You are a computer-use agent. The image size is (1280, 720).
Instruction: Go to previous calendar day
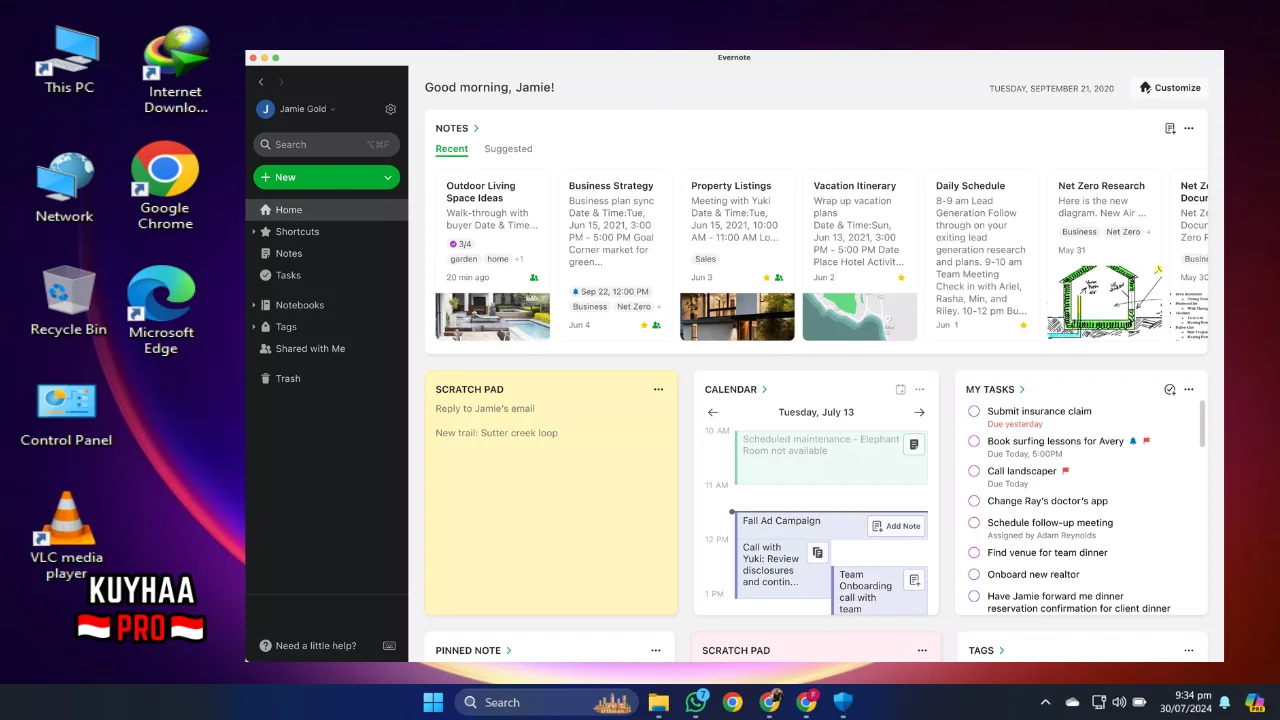[x=713, y=412]
